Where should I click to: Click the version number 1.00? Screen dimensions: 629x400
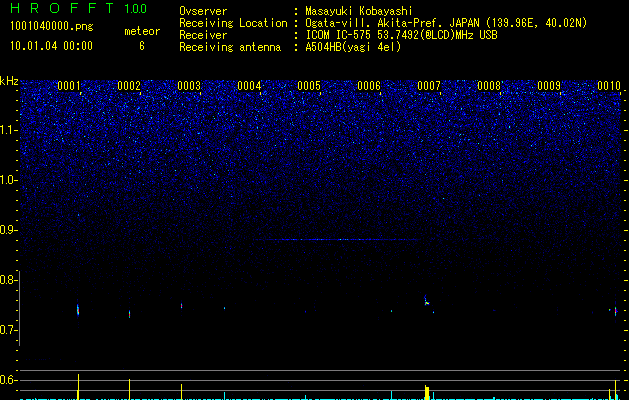point(136,9)
